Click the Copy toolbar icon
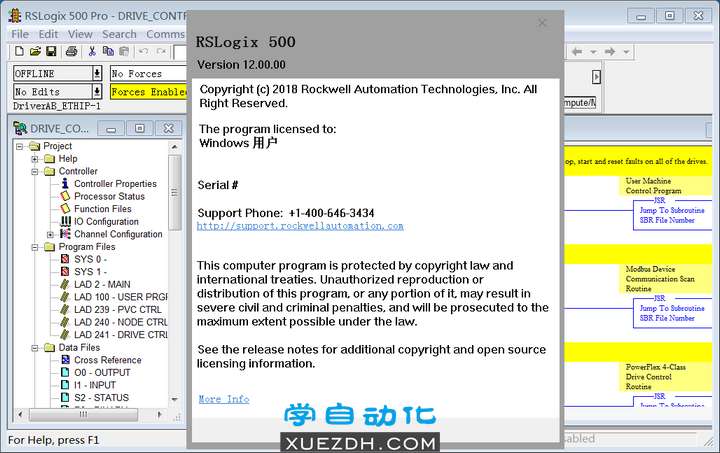Image resolution: width=720 pixels, height=453 pixels. click(108, 51)
